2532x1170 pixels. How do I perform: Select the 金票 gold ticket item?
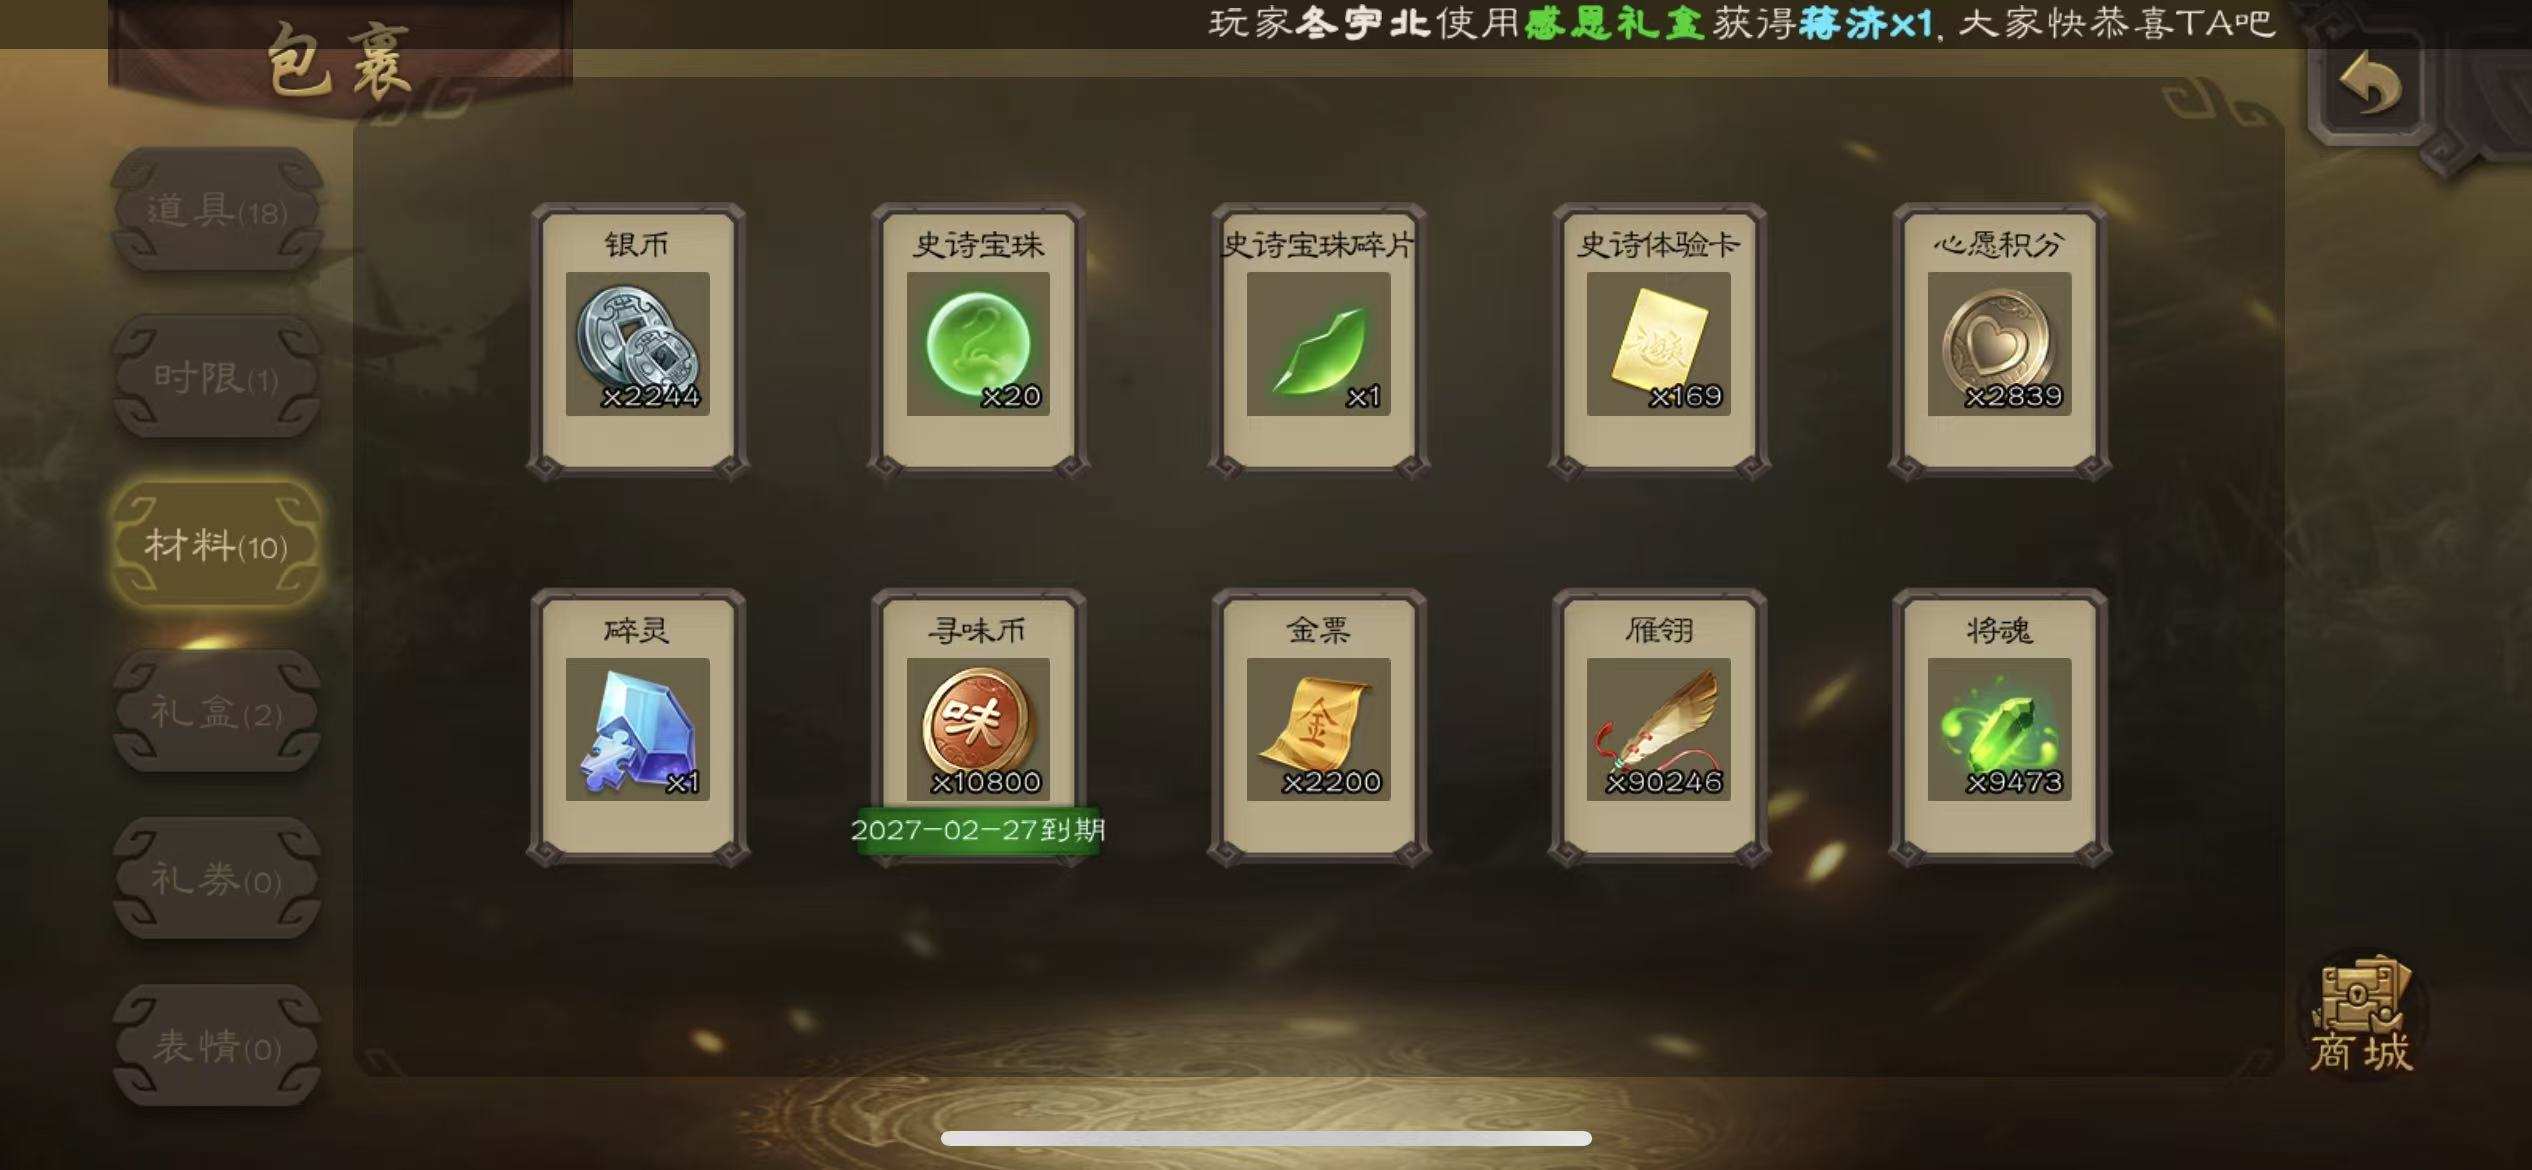point(1318,727)
